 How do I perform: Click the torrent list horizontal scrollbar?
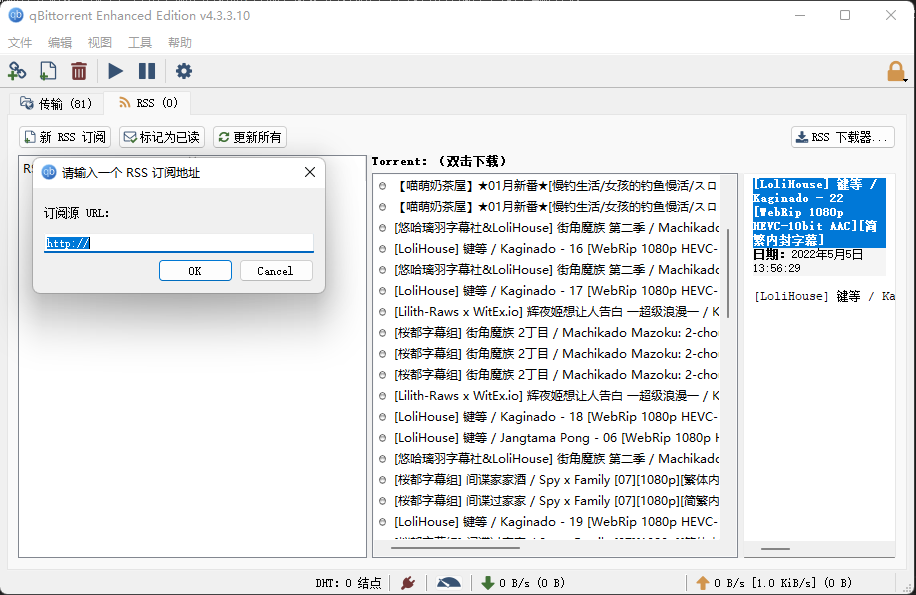pos(455,548)
